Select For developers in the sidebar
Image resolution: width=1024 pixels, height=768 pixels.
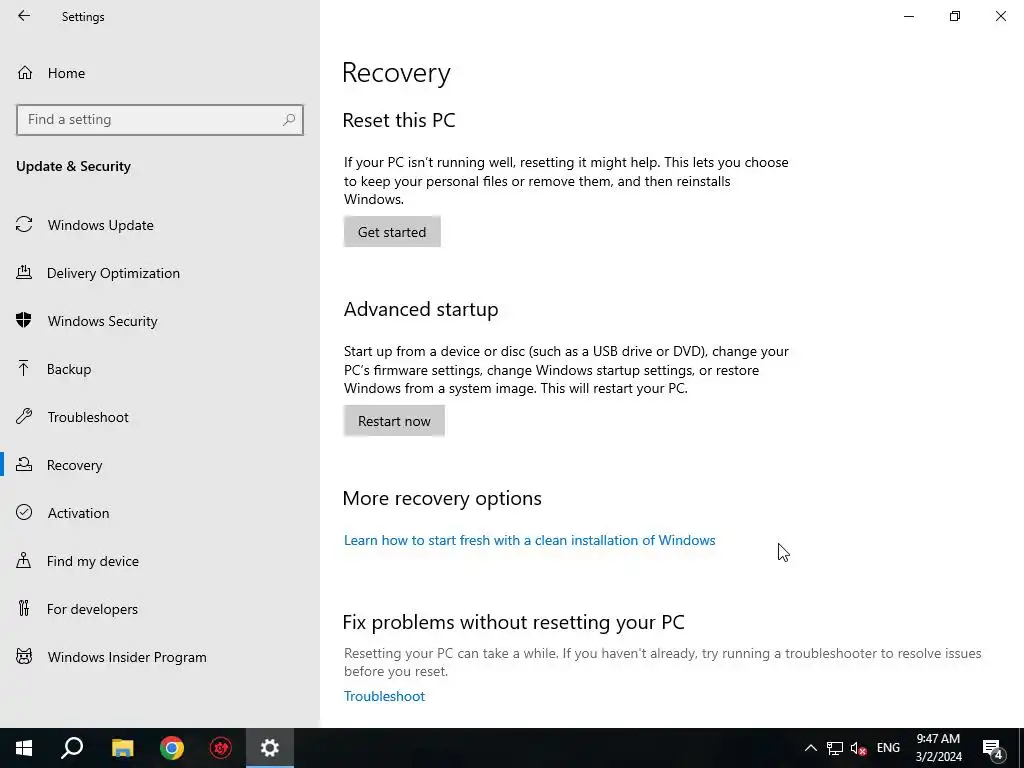coord(160,609)
